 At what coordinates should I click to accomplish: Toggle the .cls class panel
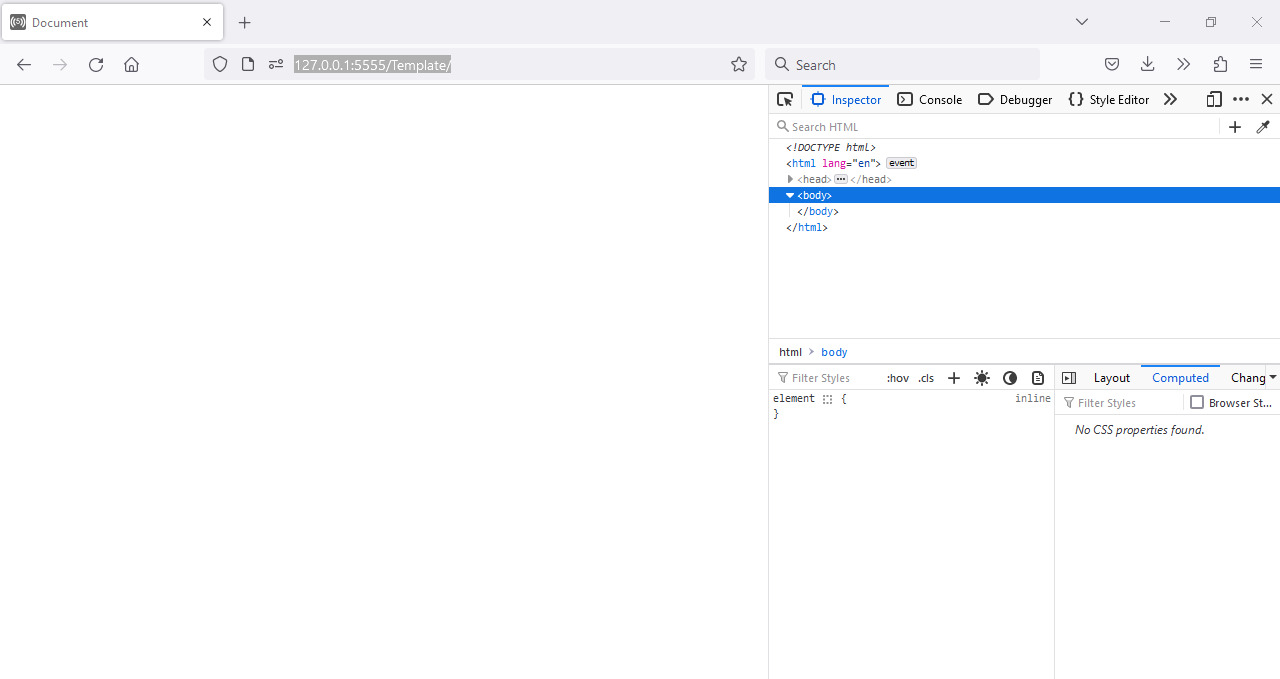tap(925, 378)
